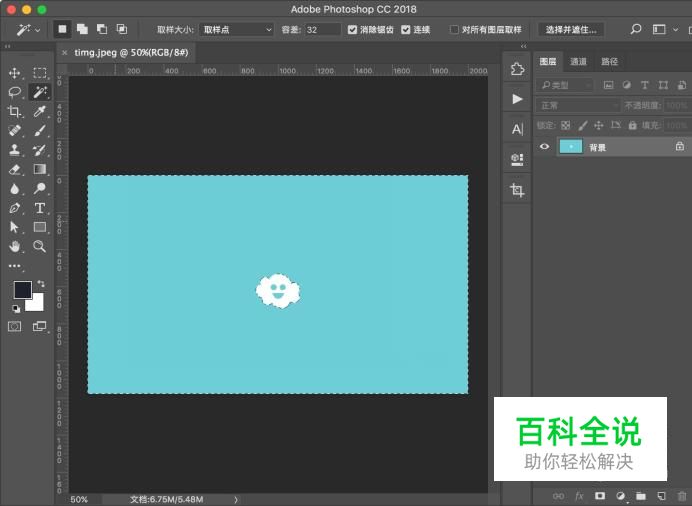Select the Move tool
This screenshot has width=692, height=506.
click(x=15, y=73)
